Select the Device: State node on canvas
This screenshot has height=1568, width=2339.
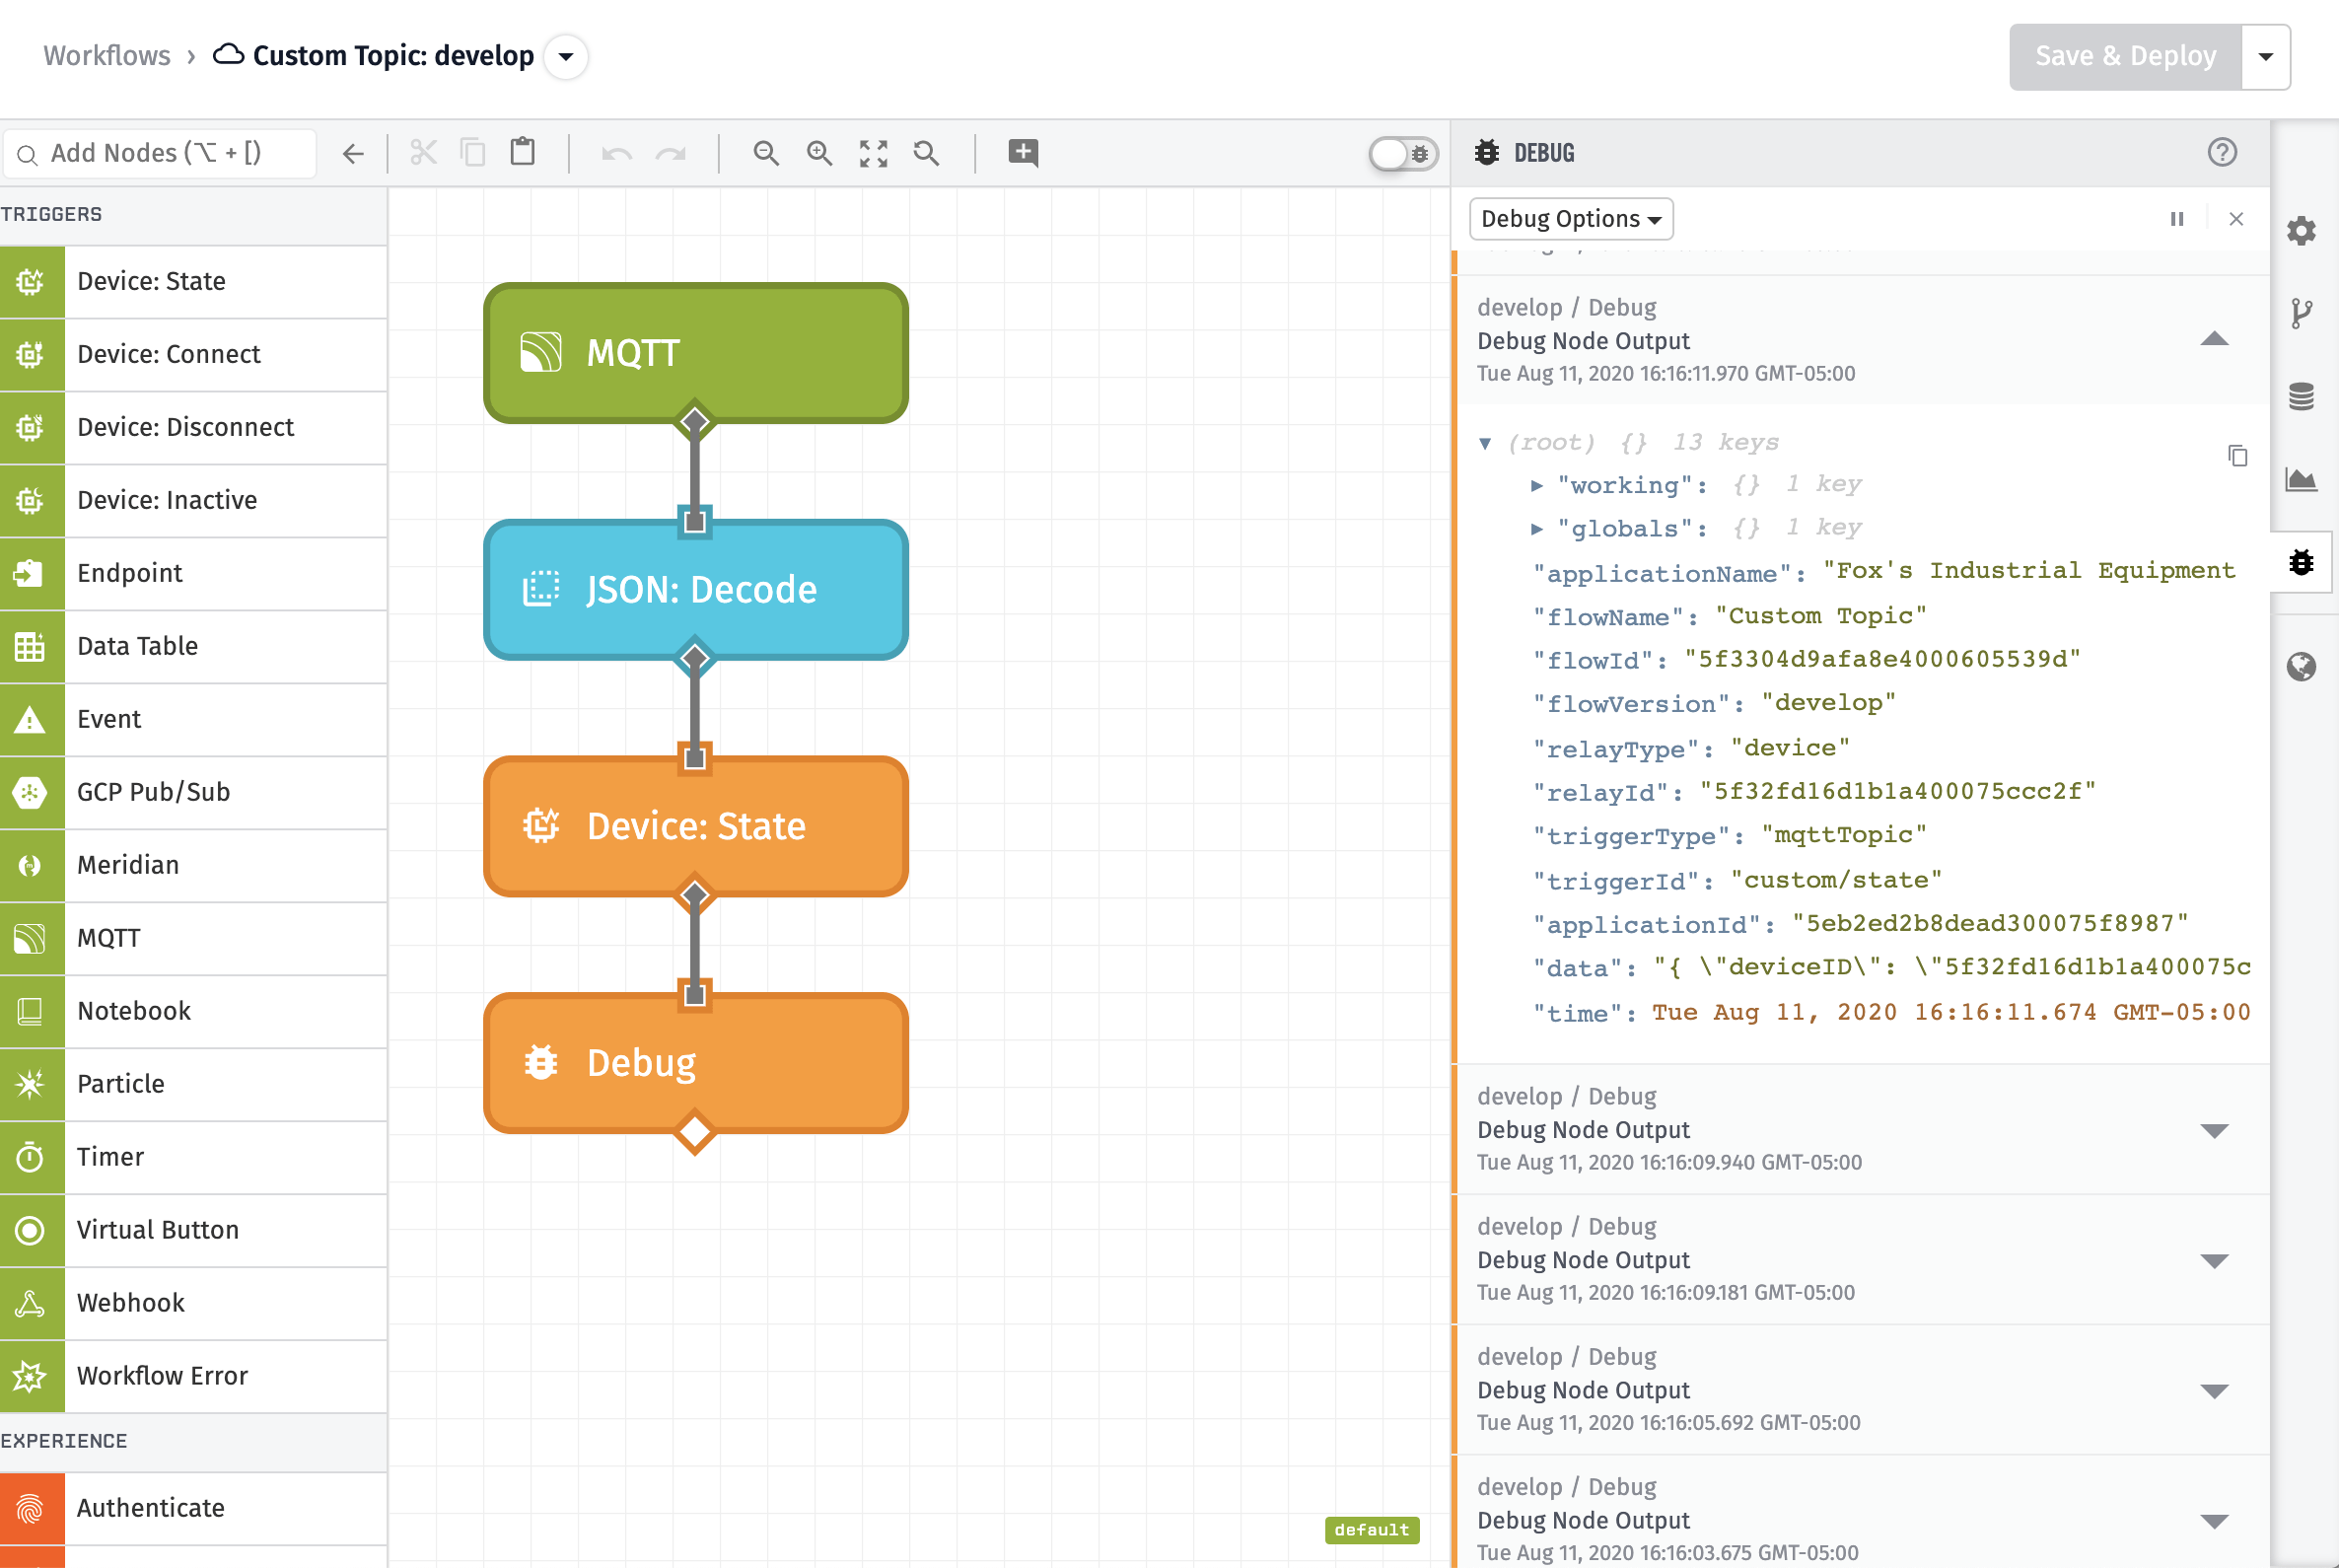pyautogui.click(x=696, y=827)
